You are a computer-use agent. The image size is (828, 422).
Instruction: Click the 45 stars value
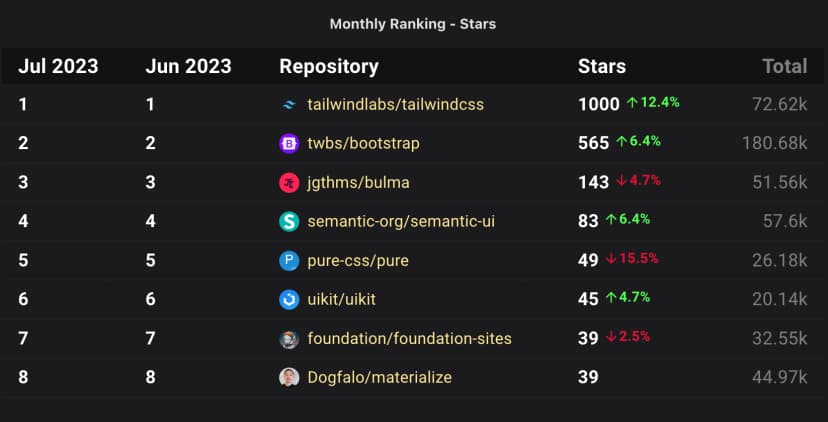[588, 299]
